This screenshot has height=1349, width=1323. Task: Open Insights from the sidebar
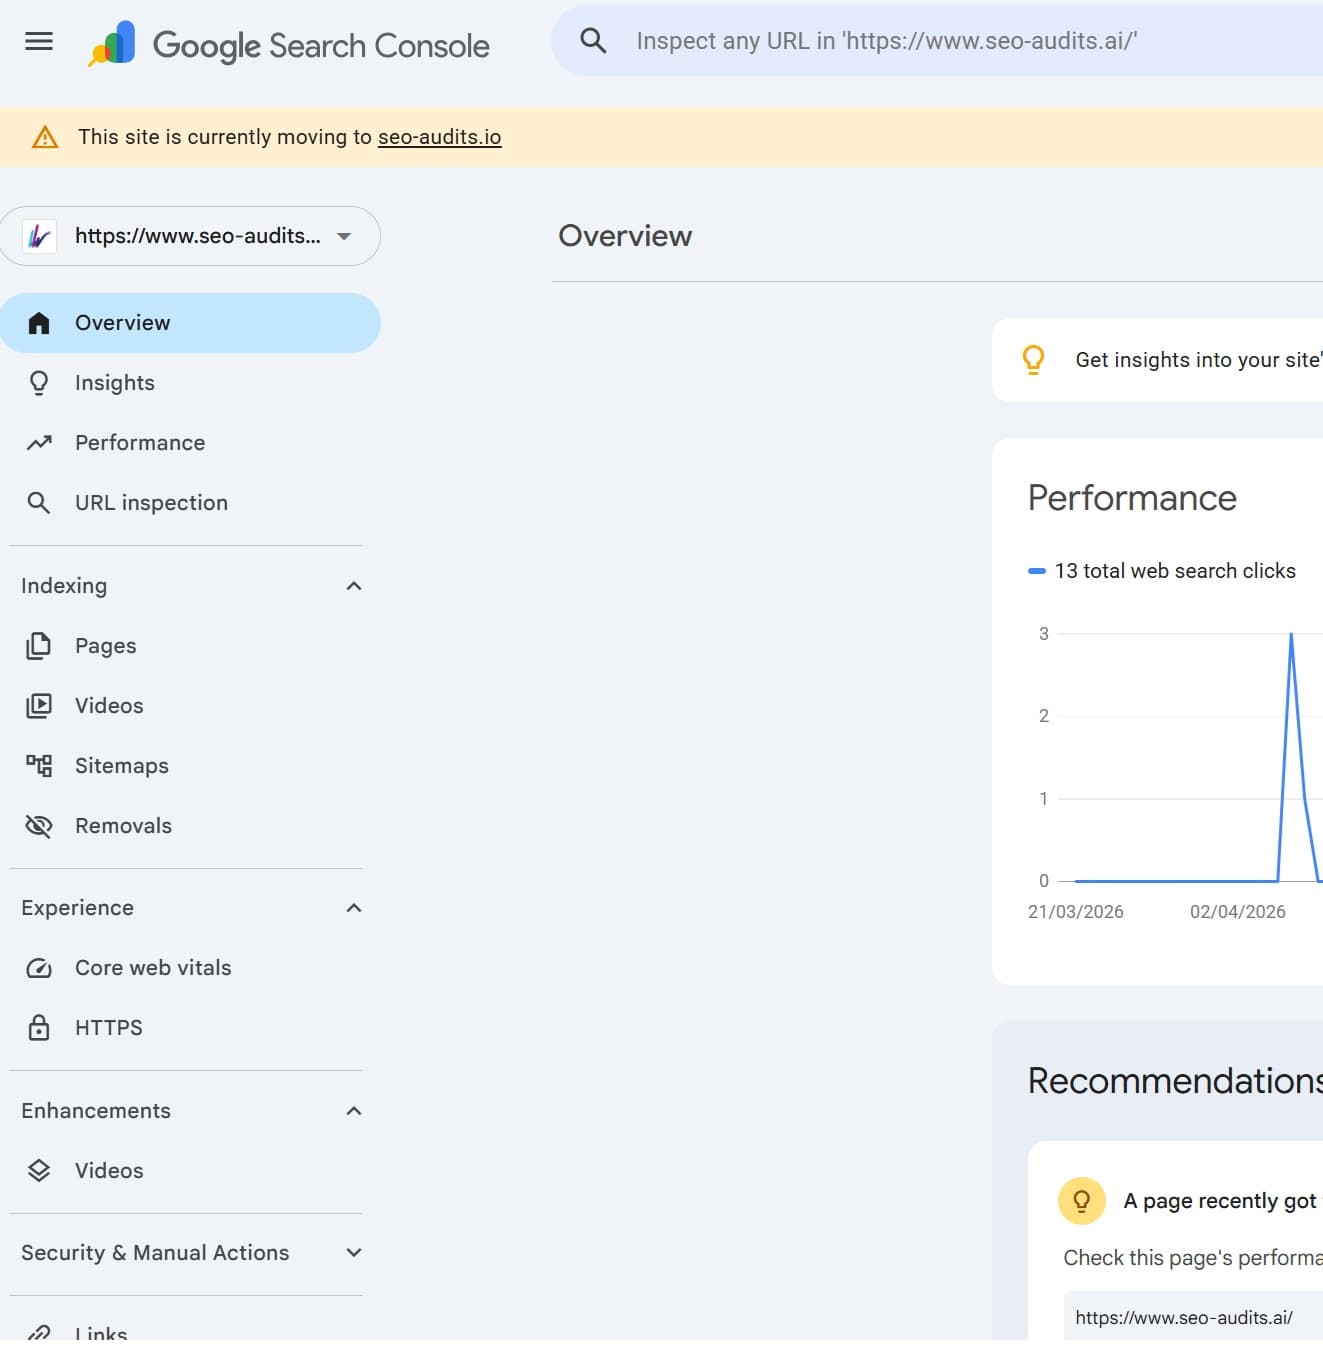[x=190, y=383]
